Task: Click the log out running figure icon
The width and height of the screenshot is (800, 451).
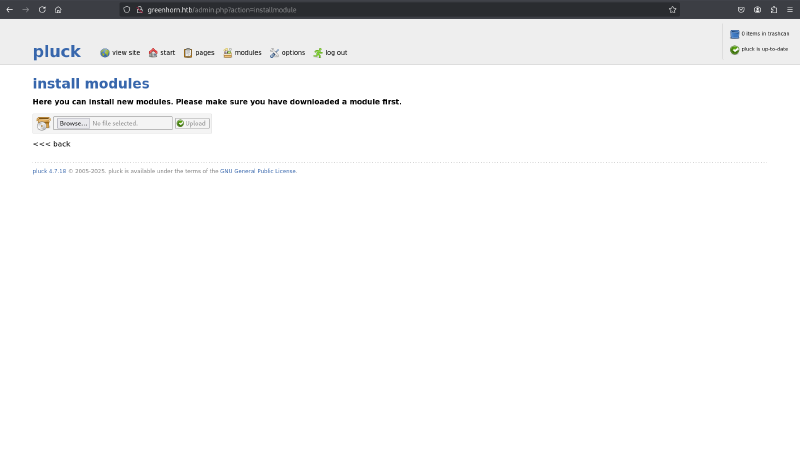Action: [318, 53]
